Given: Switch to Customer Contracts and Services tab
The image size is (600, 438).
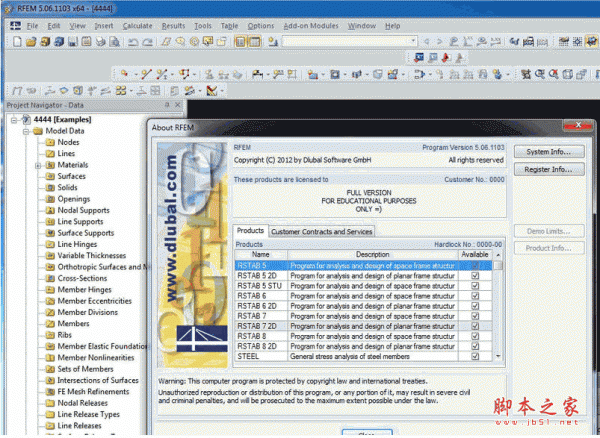Looking at the screenshot, I should coord(321,232).
